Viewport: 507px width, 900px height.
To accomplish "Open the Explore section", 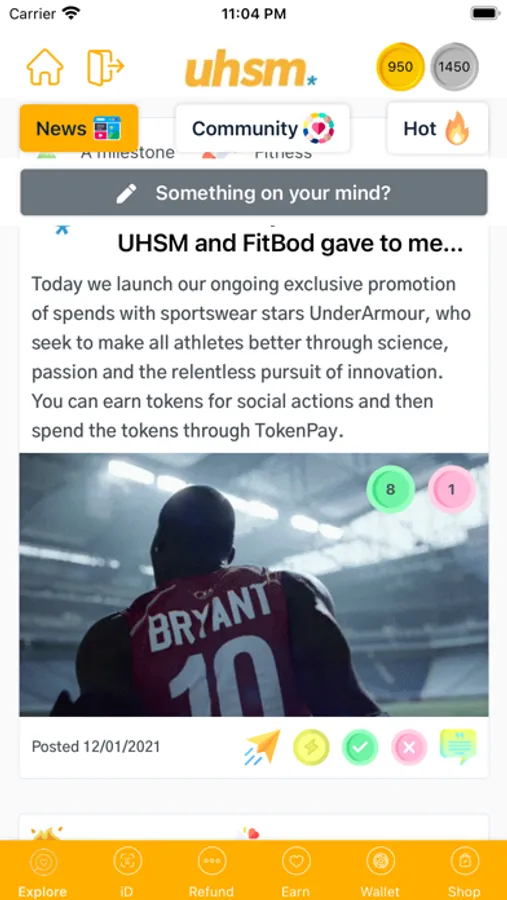I will pyautogui.click(x=42, y=872).
